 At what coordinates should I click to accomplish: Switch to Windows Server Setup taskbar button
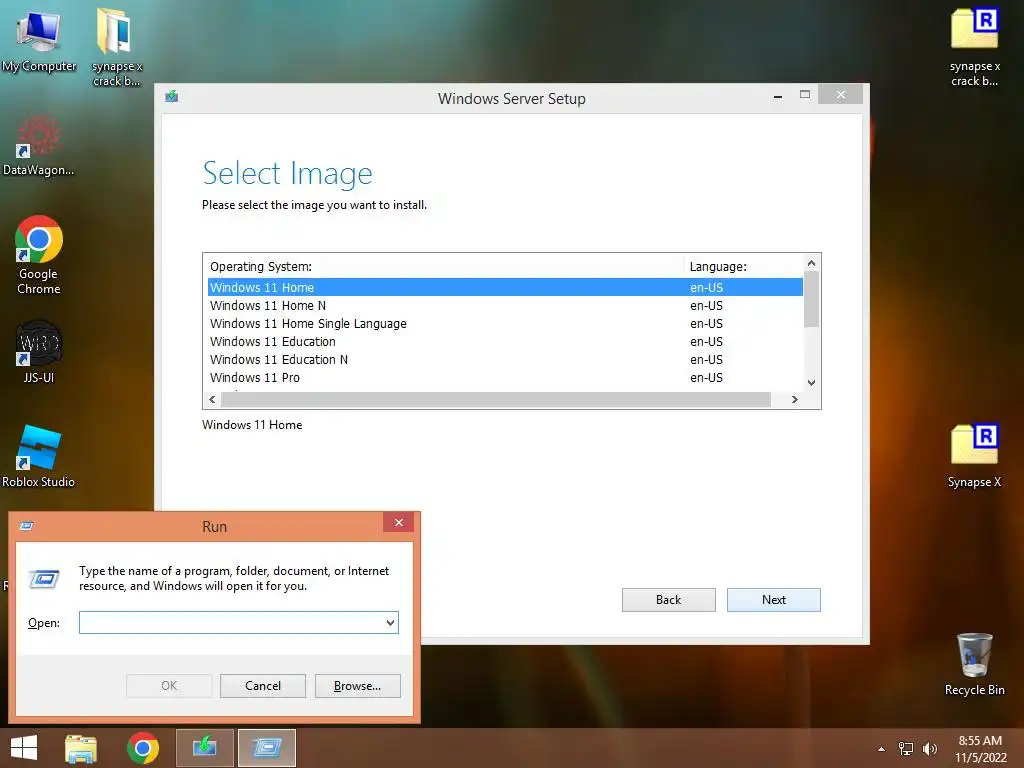point(205,748)
